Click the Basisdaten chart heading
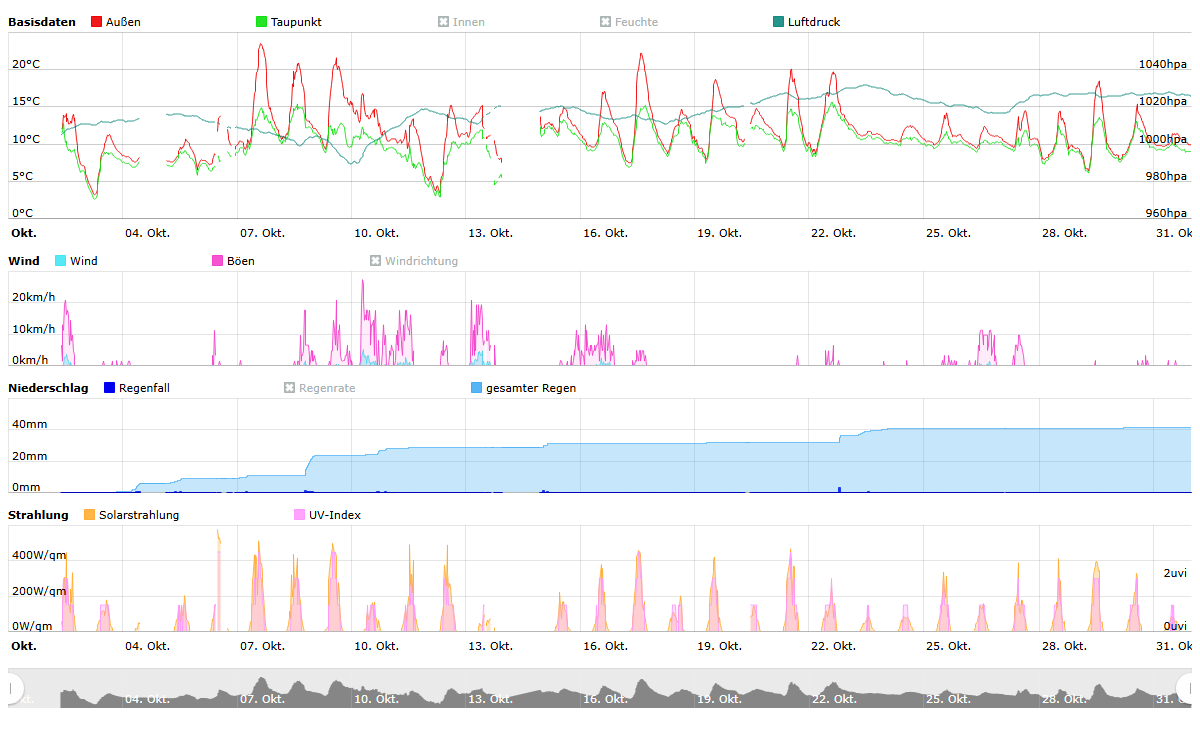The image size is (1200, 750). pyautogui.click(x=42, y=22)
